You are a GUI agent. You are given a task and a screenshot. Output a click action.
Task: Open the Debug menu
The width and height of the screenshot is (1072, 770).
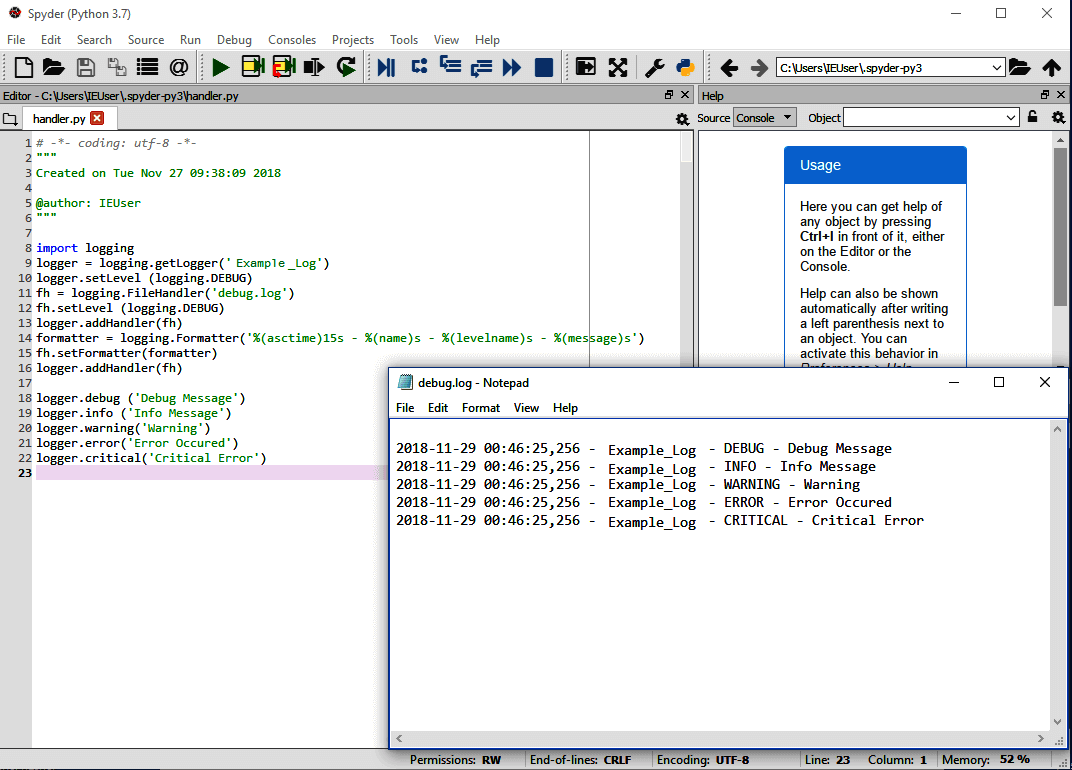coord(234,40)
